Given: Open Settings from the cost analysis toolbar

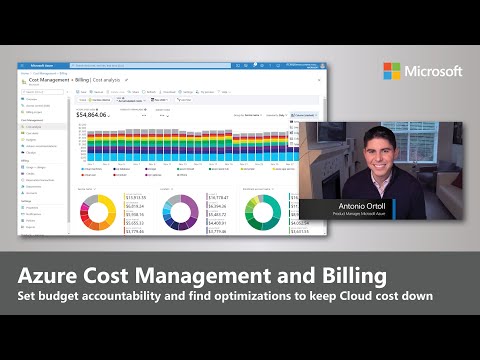Looking at the screenshot, I should [186, 92].
